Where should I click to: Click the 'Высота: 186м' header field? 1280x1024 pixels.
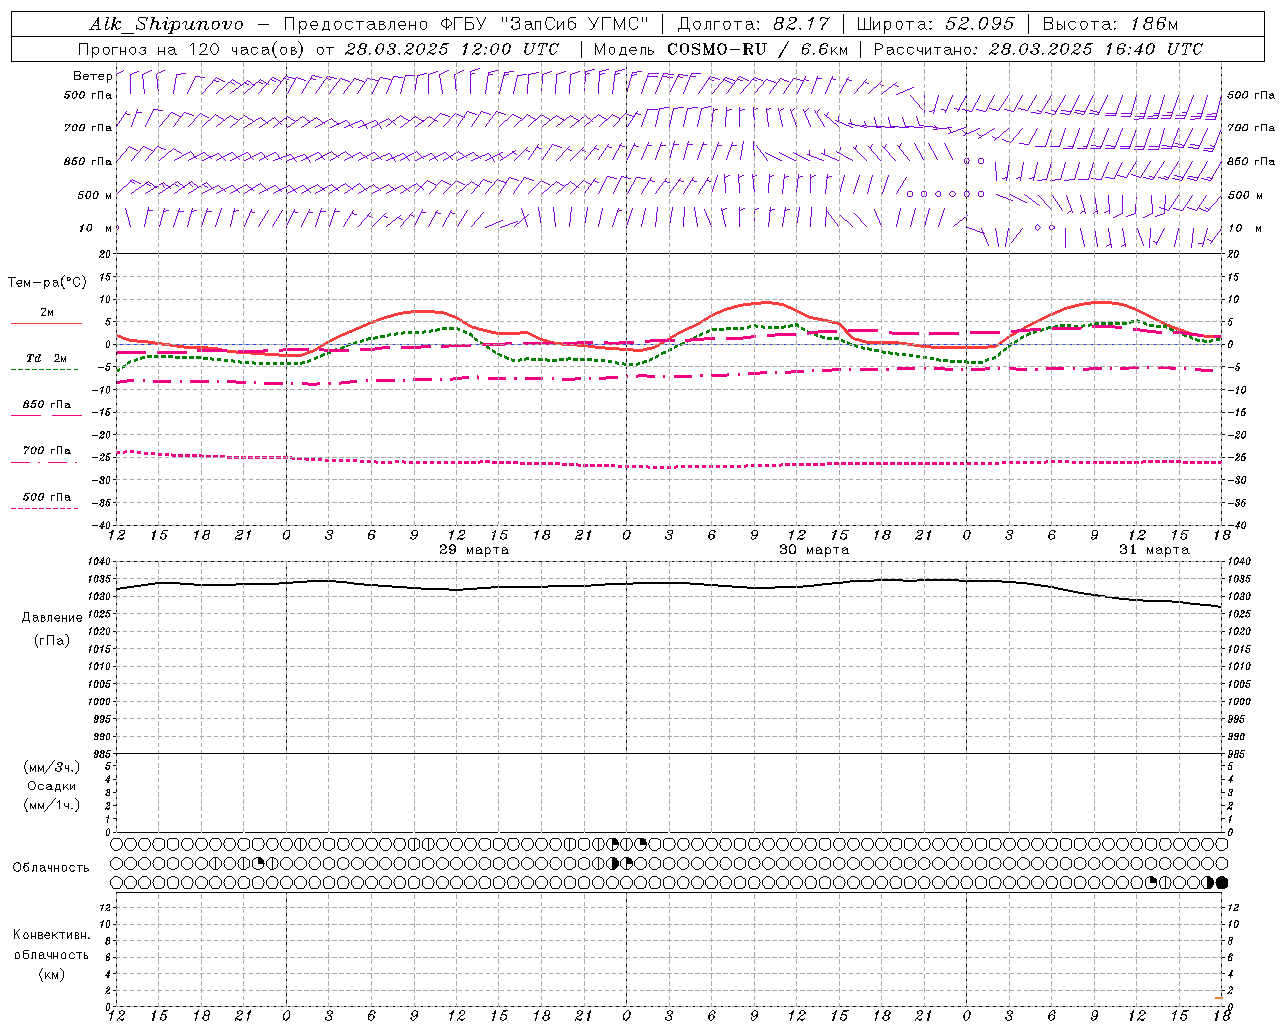(x=1111, y=24)
